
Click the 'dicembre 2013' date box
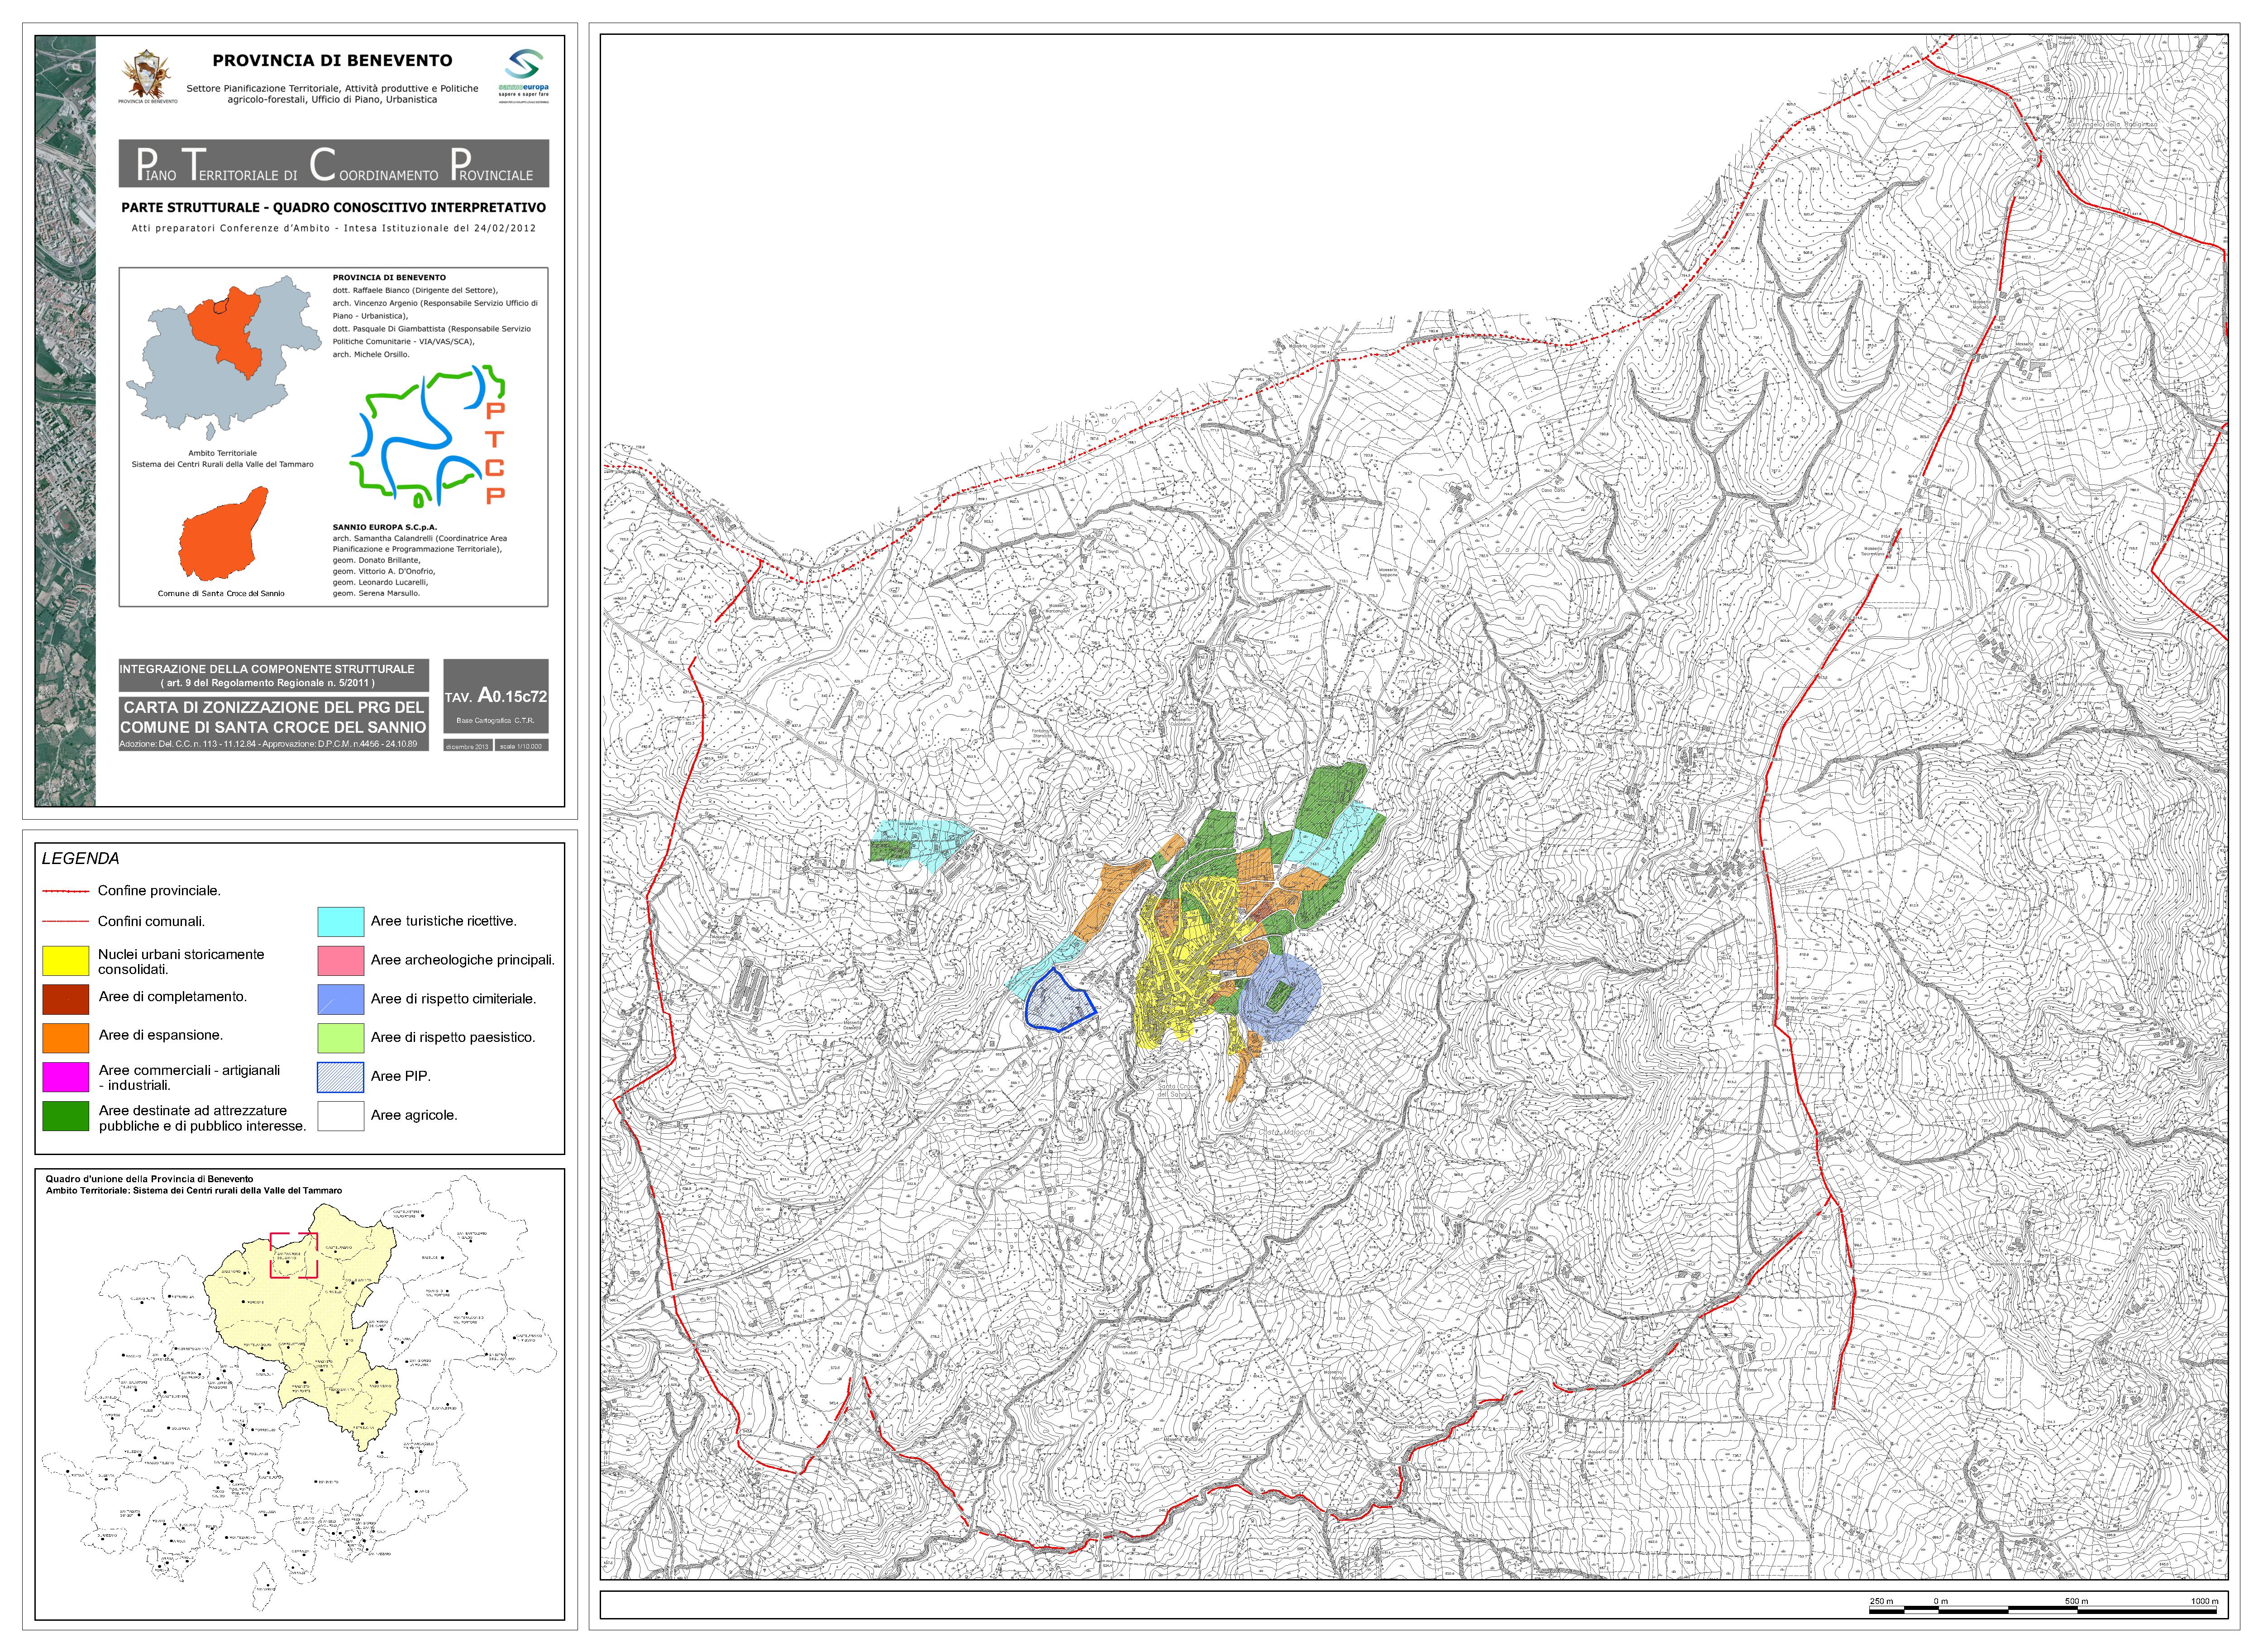(468, 746)
